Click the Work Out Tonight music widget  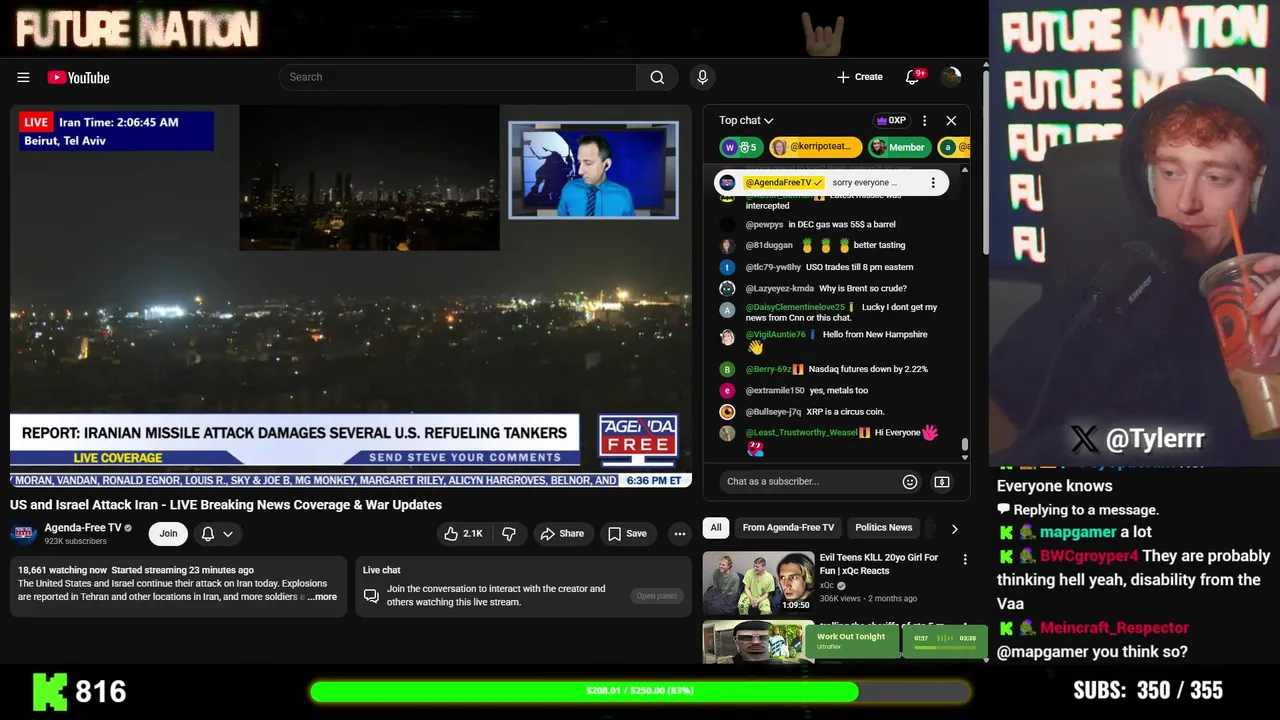(x=850, y=640)
